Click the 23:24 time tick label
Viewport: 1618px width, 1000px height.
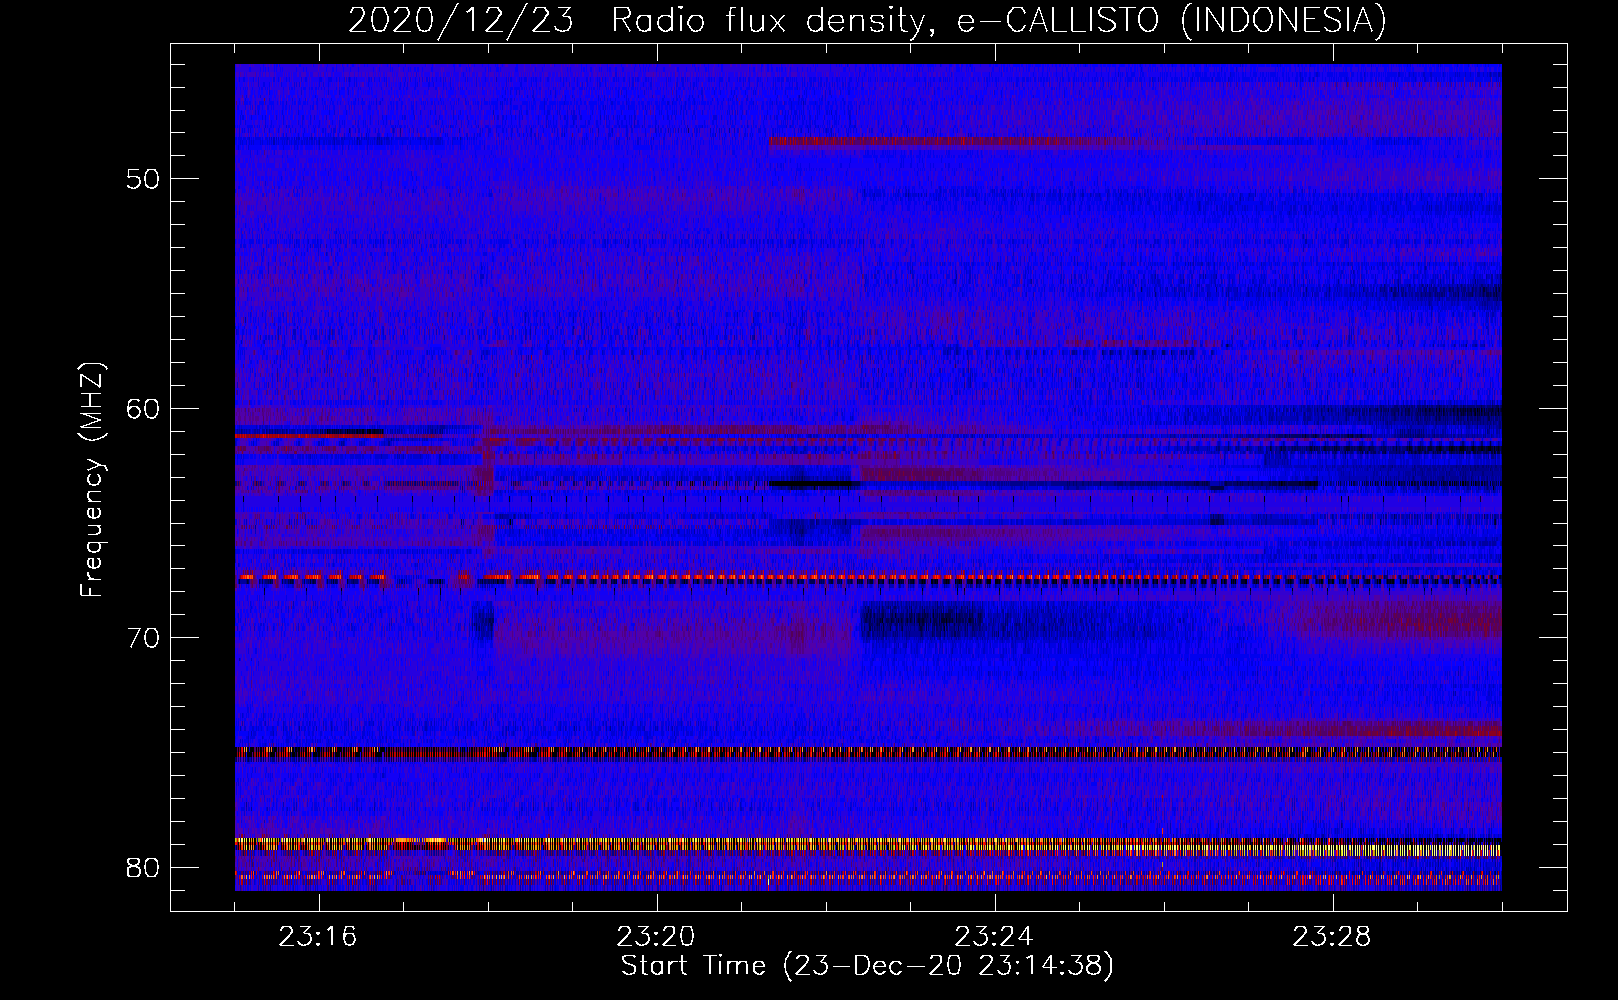(x=994, y=937)
